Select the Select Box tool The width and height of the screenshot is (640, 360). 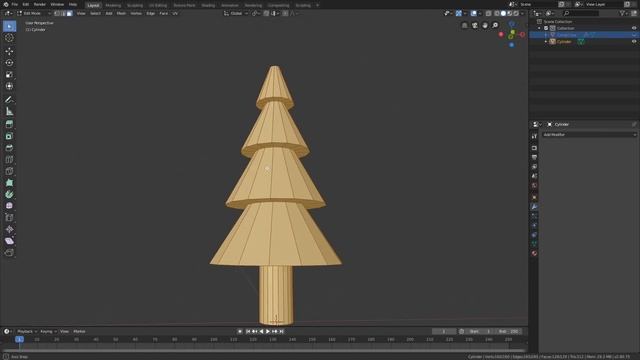[9, 26]
